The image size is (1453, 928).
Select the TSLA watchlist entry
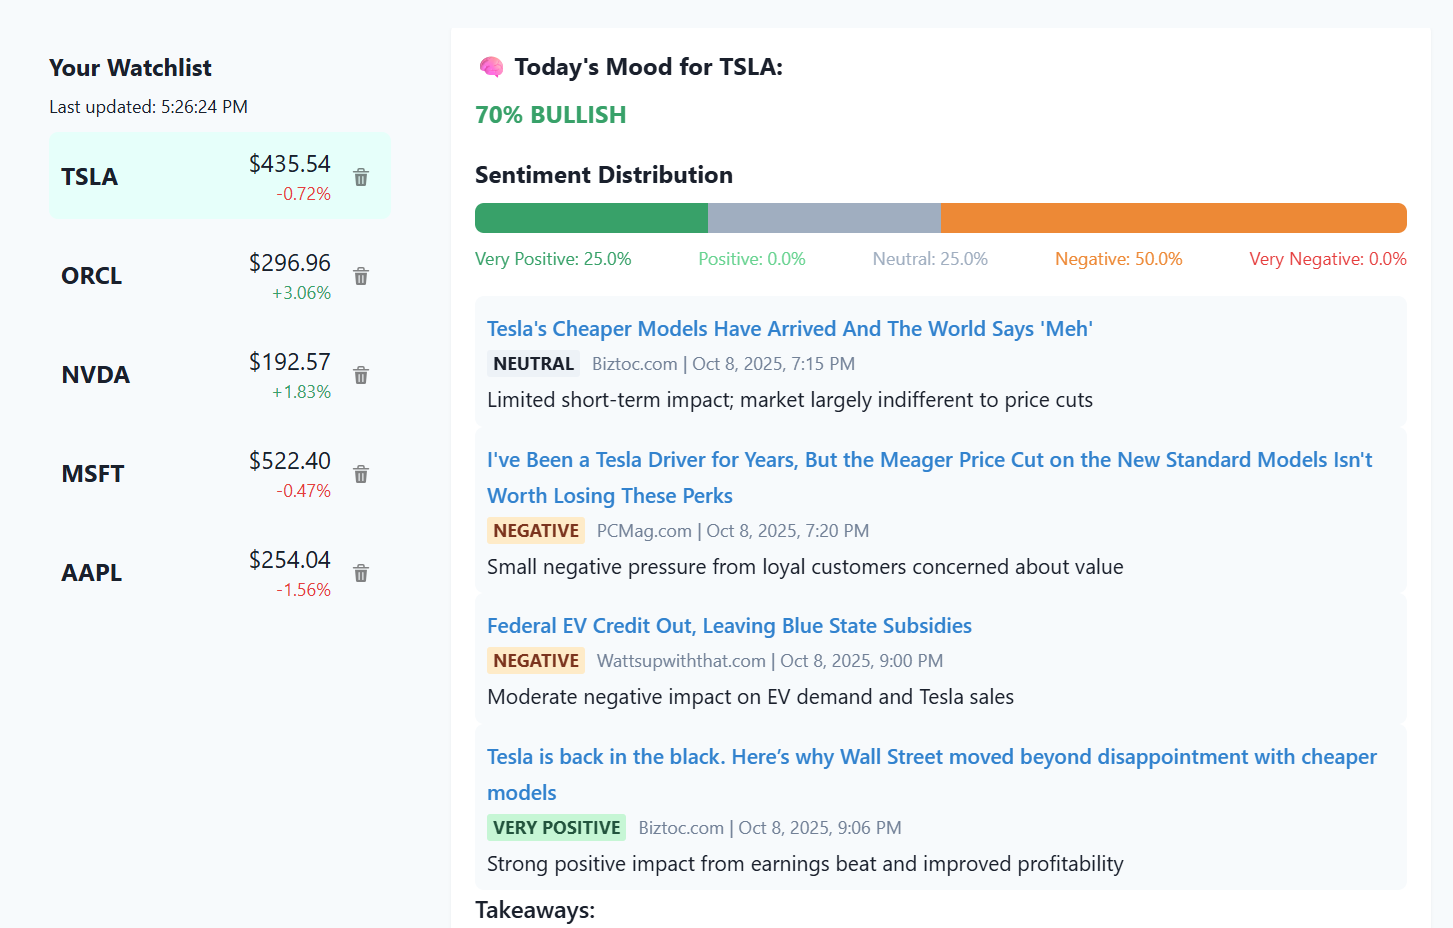coord(150,176)
